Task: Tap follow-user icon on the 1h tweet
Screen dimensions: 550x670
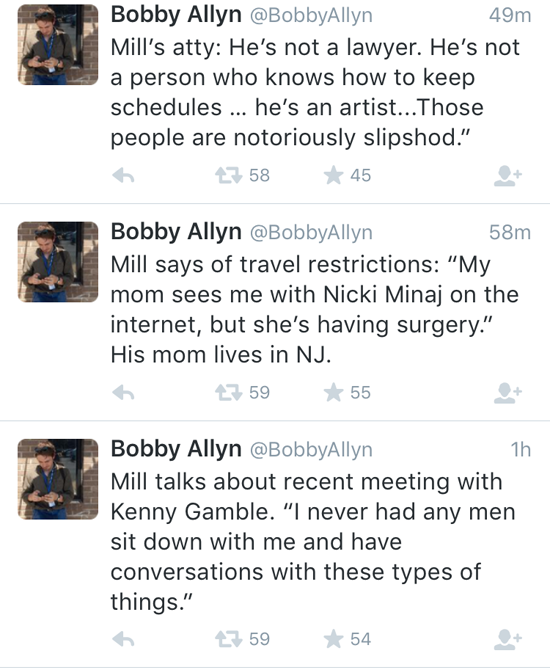Action: click(508, 640)
